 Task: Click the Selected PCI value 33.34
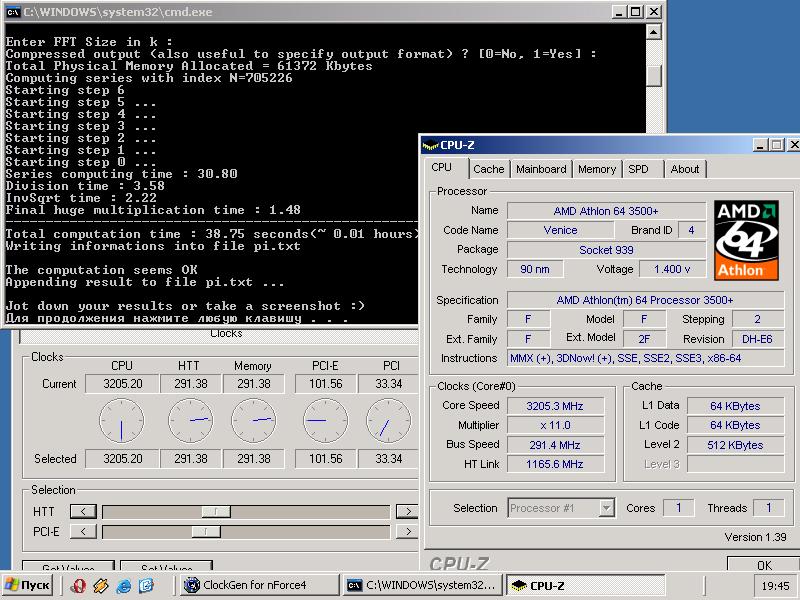pyautogui.click(x=389, y=459)
